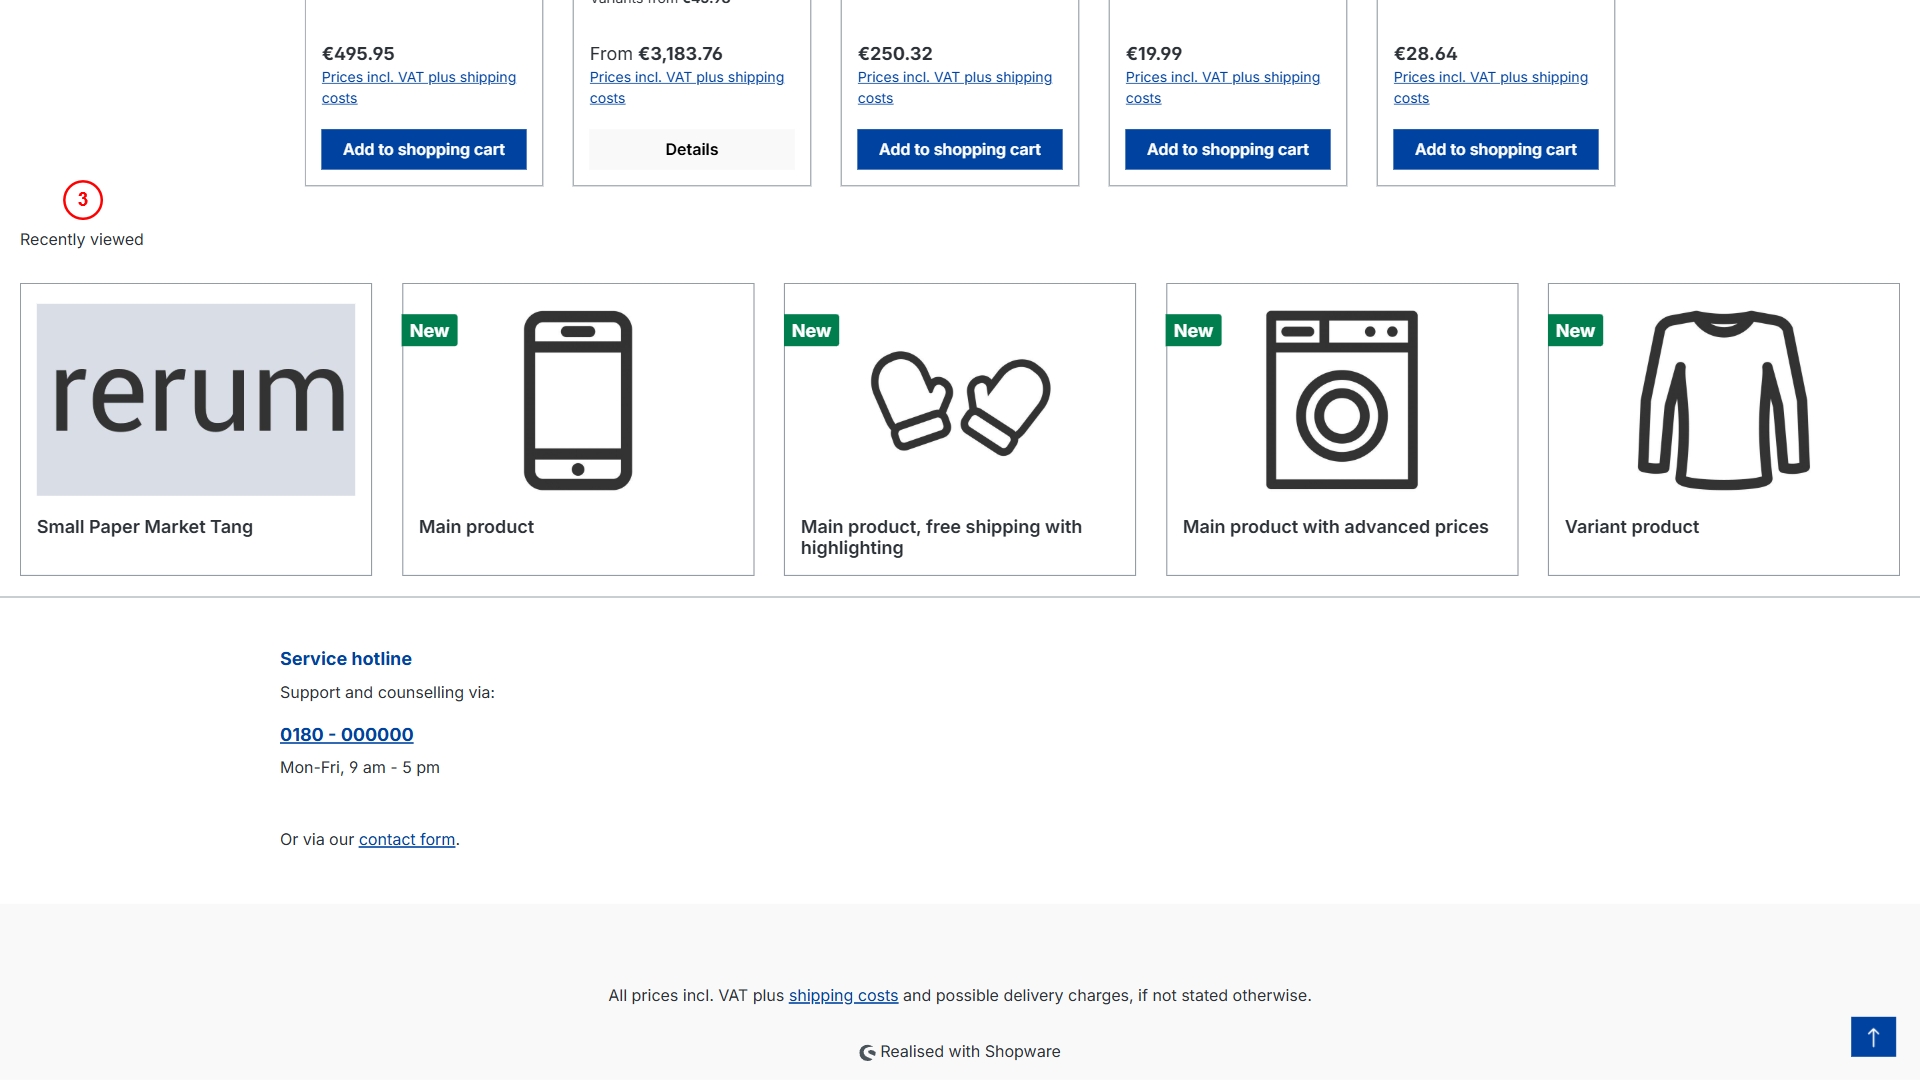1920x1080 pixels.
Task: Open the contact form link
Action: pyautogui.click(x=407, y=840)
